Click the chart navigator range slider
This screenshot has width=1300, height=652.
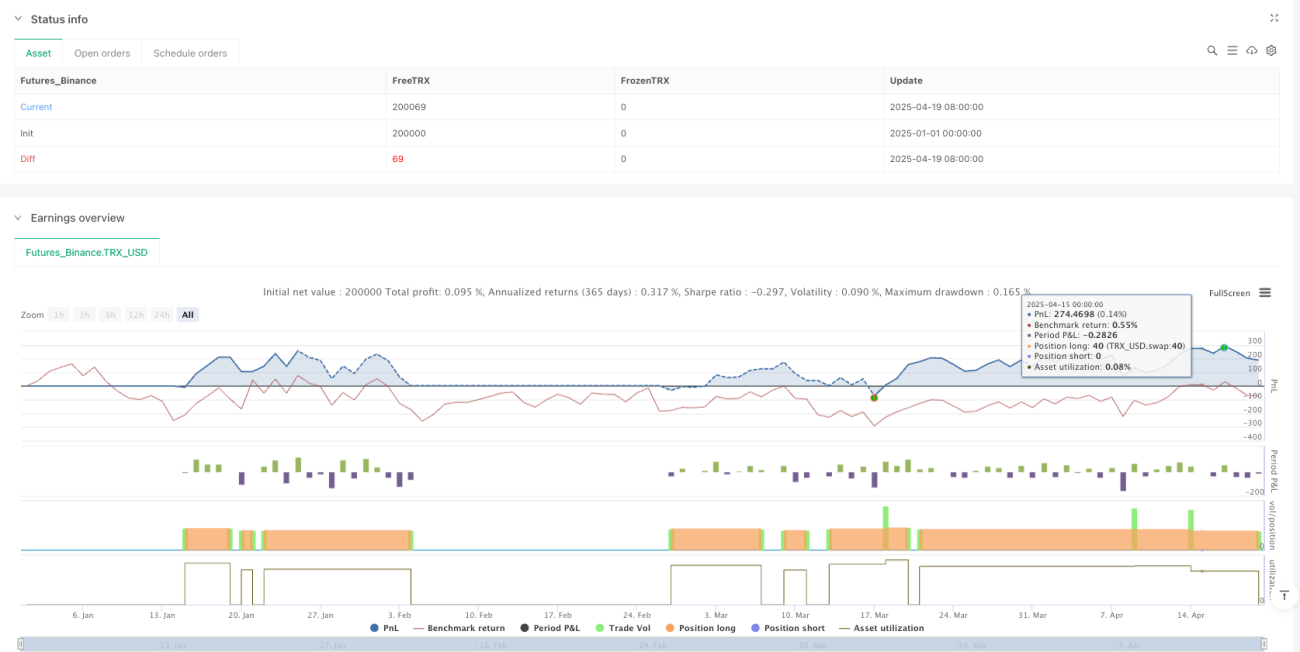tap(642, 645)
